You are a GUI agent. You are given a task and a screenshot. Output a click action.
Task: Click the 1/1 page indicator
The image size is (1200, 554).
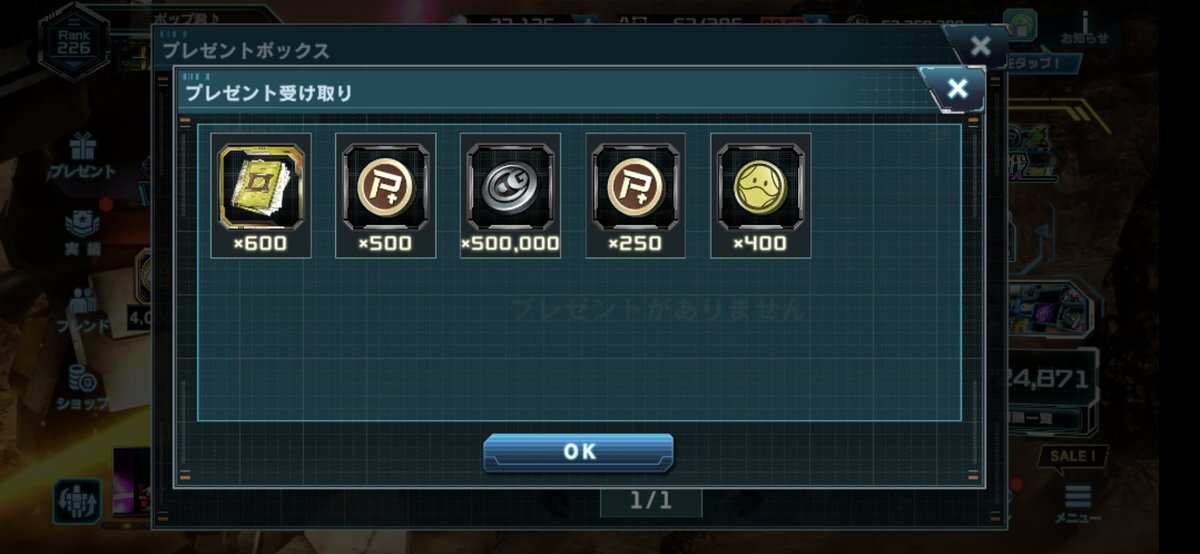coord(651,501)
